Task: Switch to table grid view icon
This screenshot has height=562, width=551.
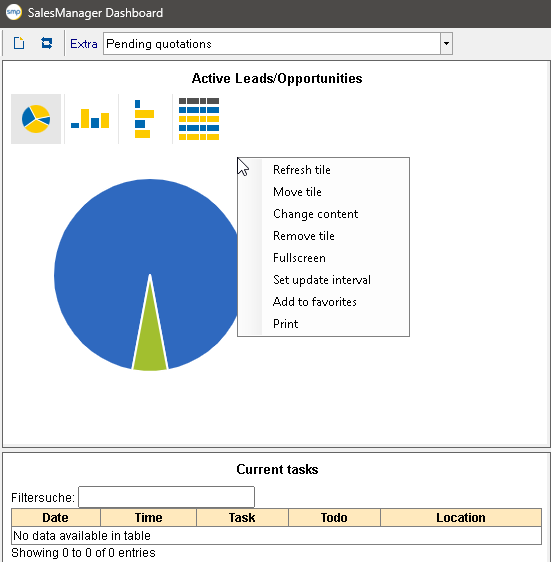Action: pyautogui.click(x=199, y=119)
